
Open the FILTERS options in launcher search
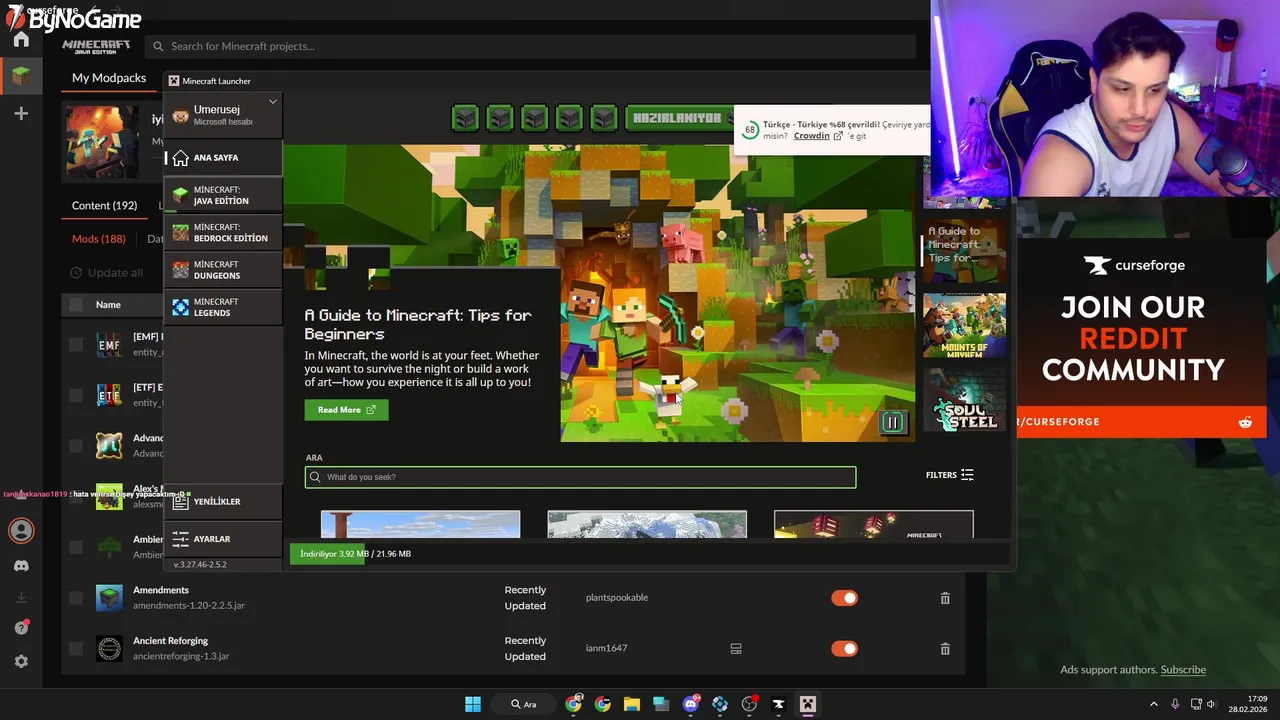tap(949, 475)
